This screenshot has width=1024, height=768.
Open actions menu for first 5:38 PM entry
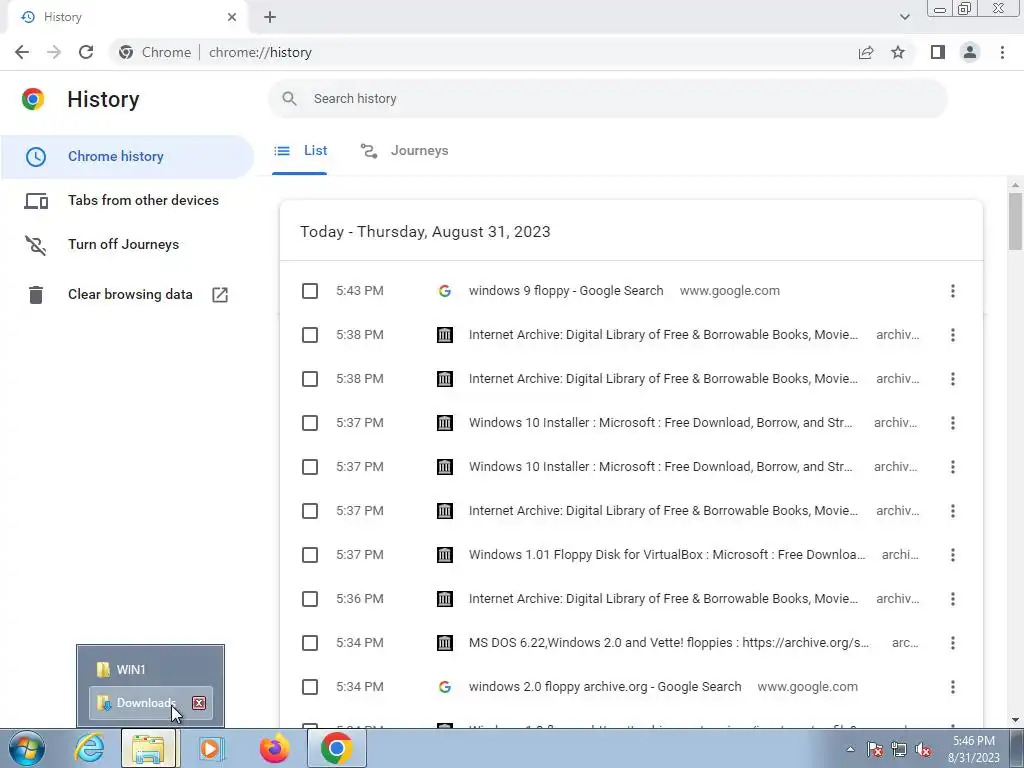coord(953,335)
